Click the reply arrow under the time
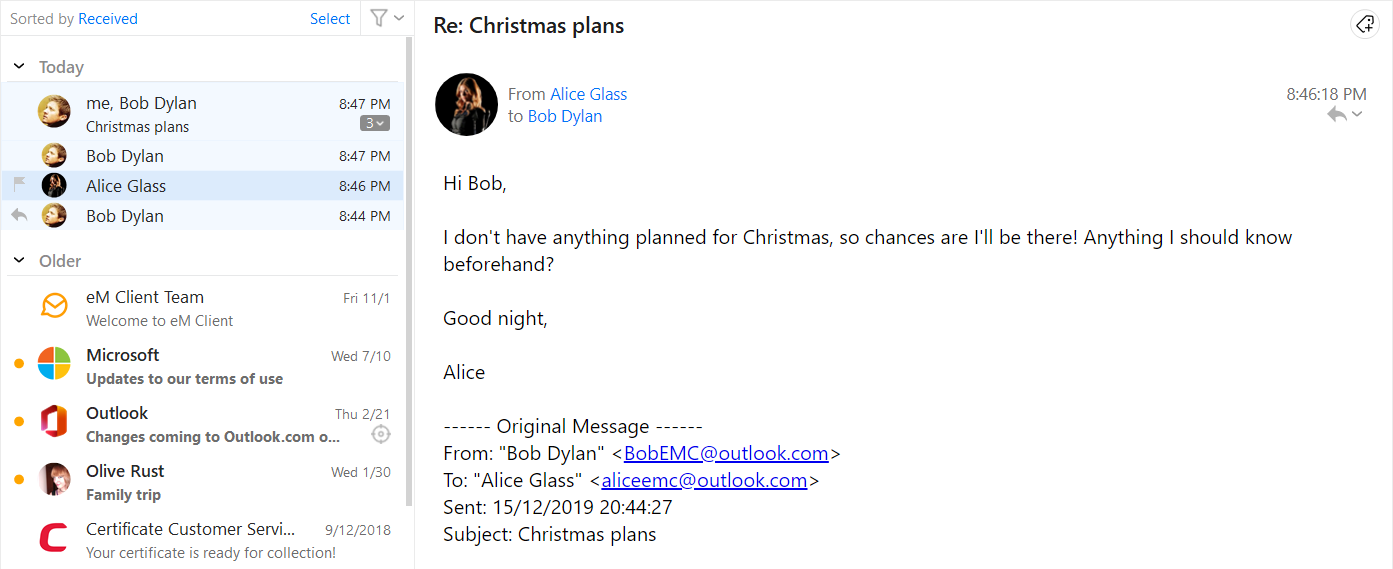The image size is (1393, 569). [x=1337, y=115]
